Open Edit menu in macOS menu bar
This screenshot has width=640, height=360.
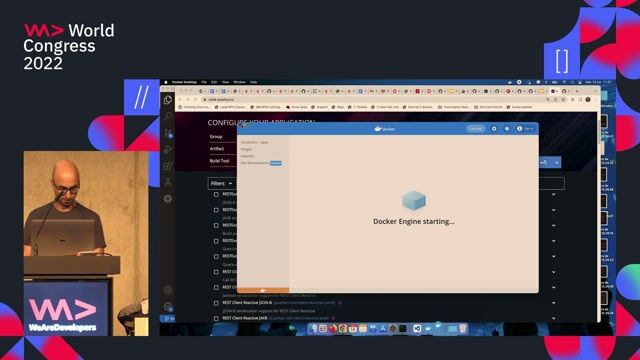214,82
